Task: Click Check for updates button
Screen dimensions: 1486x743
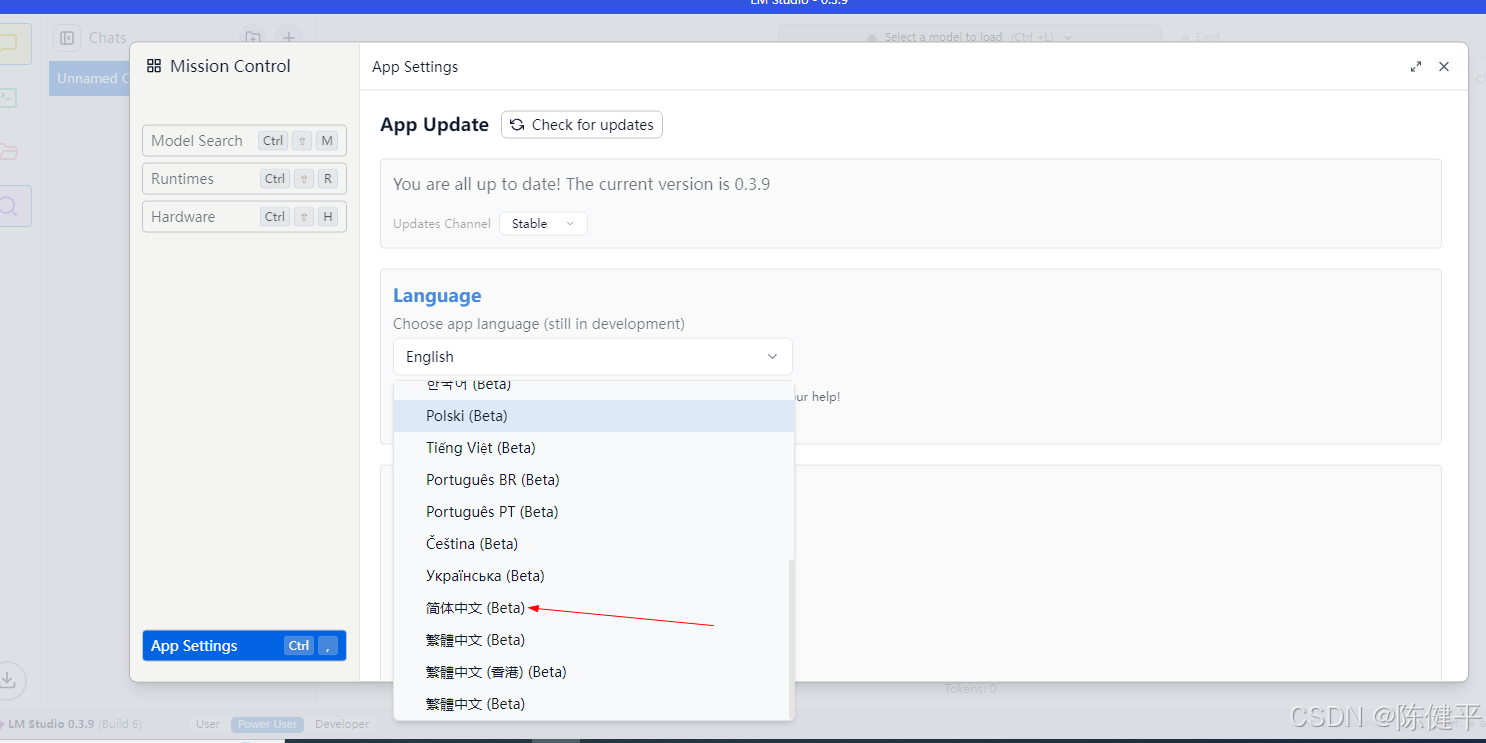Action: 582,125
